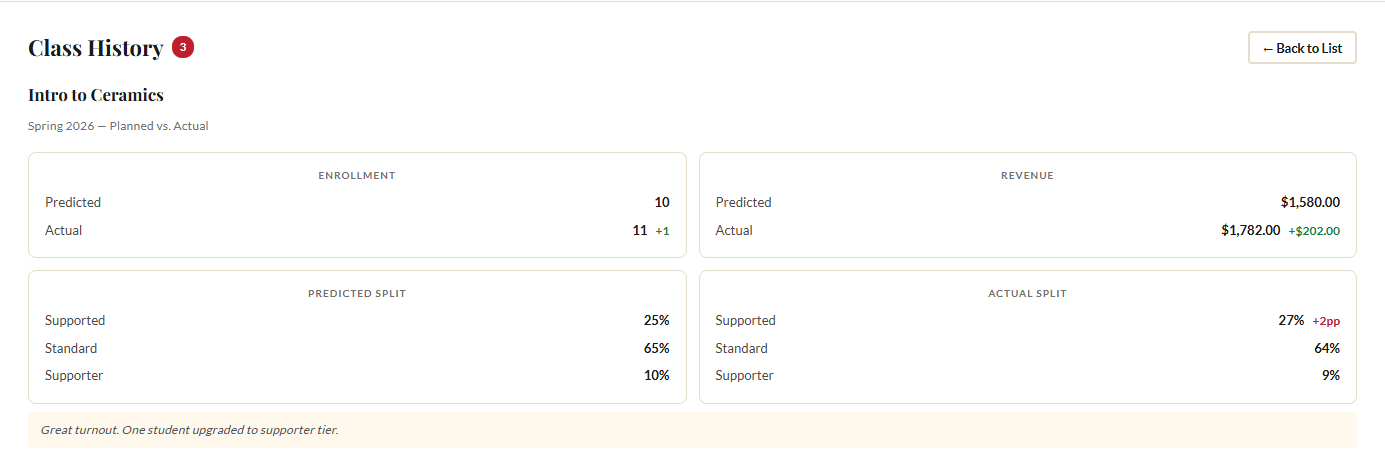
Task: Click the Actual Split card header
Action: (1027, 294)
